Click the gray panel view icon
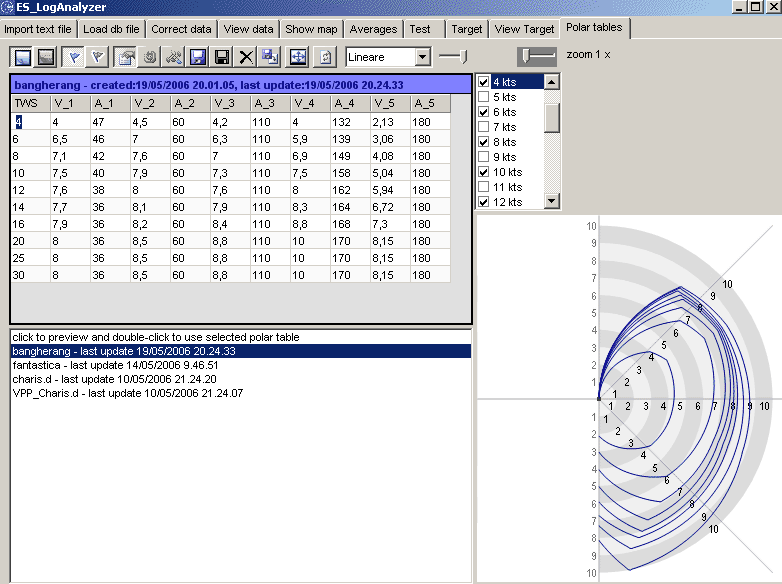This screenshot has height=584, width=782. (x=46, y=57)
